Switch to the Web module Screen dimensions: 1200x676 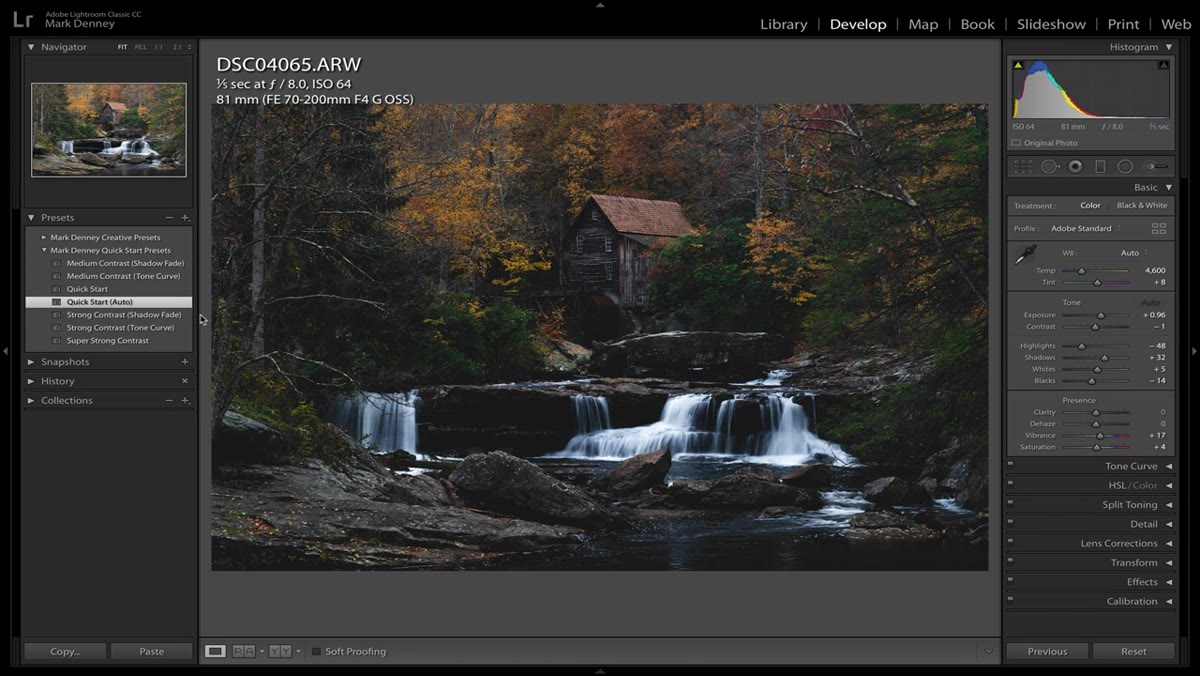tap(1176, 24)
